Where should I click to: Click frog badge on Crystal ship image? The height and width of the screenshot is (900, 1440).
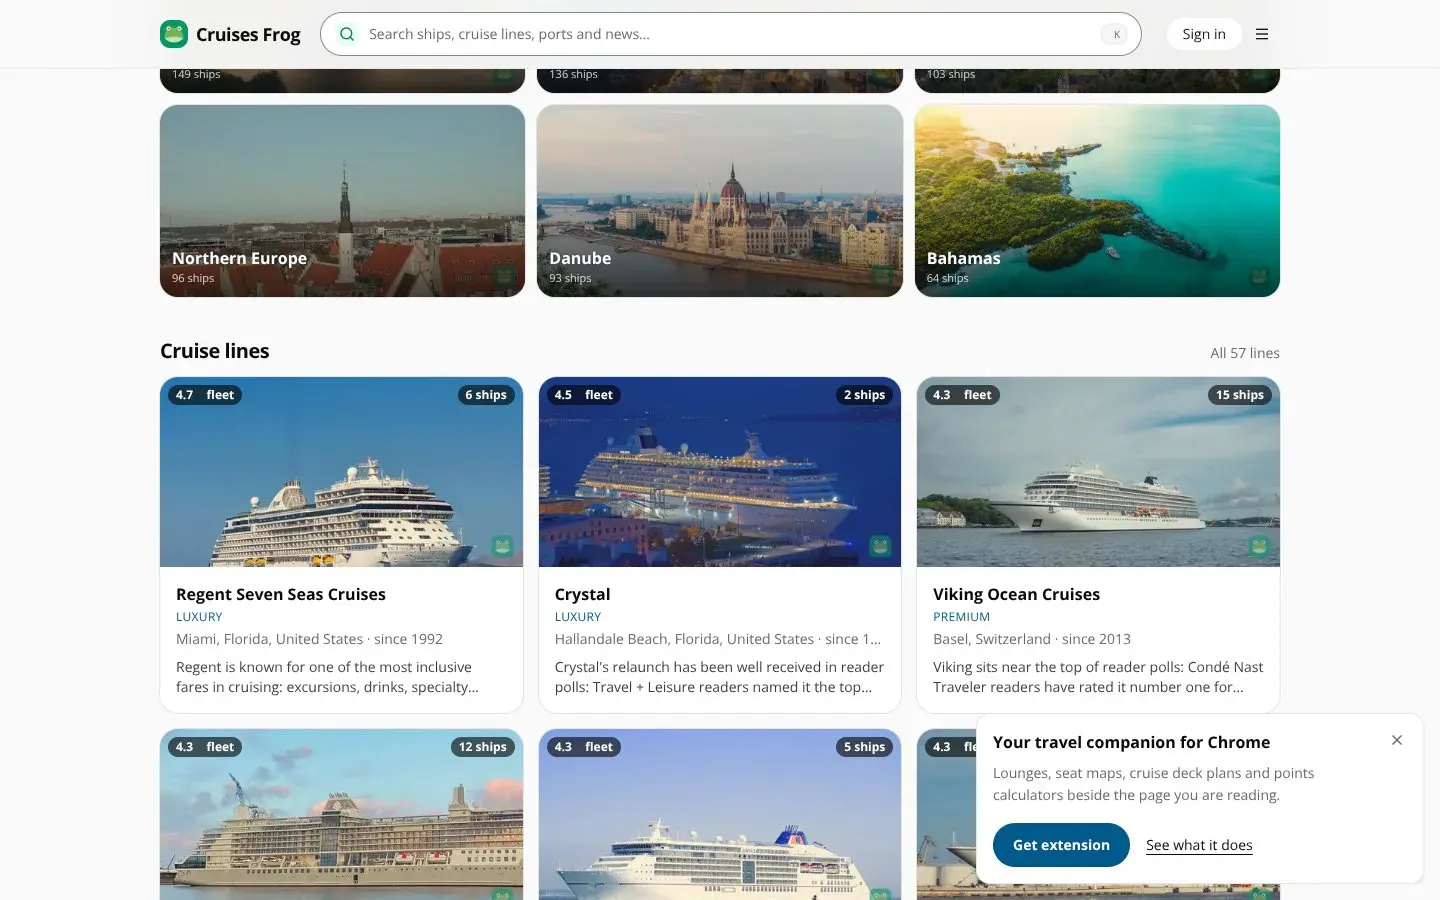(x=880, y=546)
